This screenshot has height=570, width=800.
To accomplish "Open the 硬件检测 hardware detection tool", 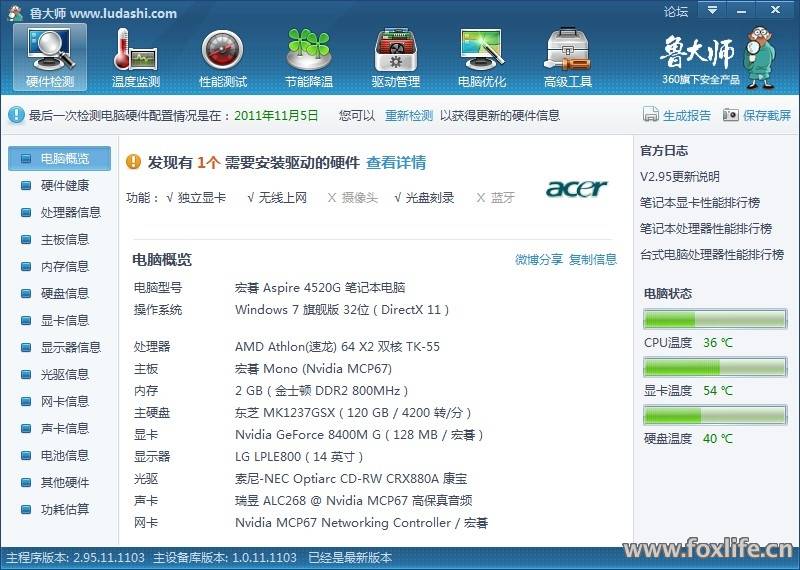I will tap(49, 56).
